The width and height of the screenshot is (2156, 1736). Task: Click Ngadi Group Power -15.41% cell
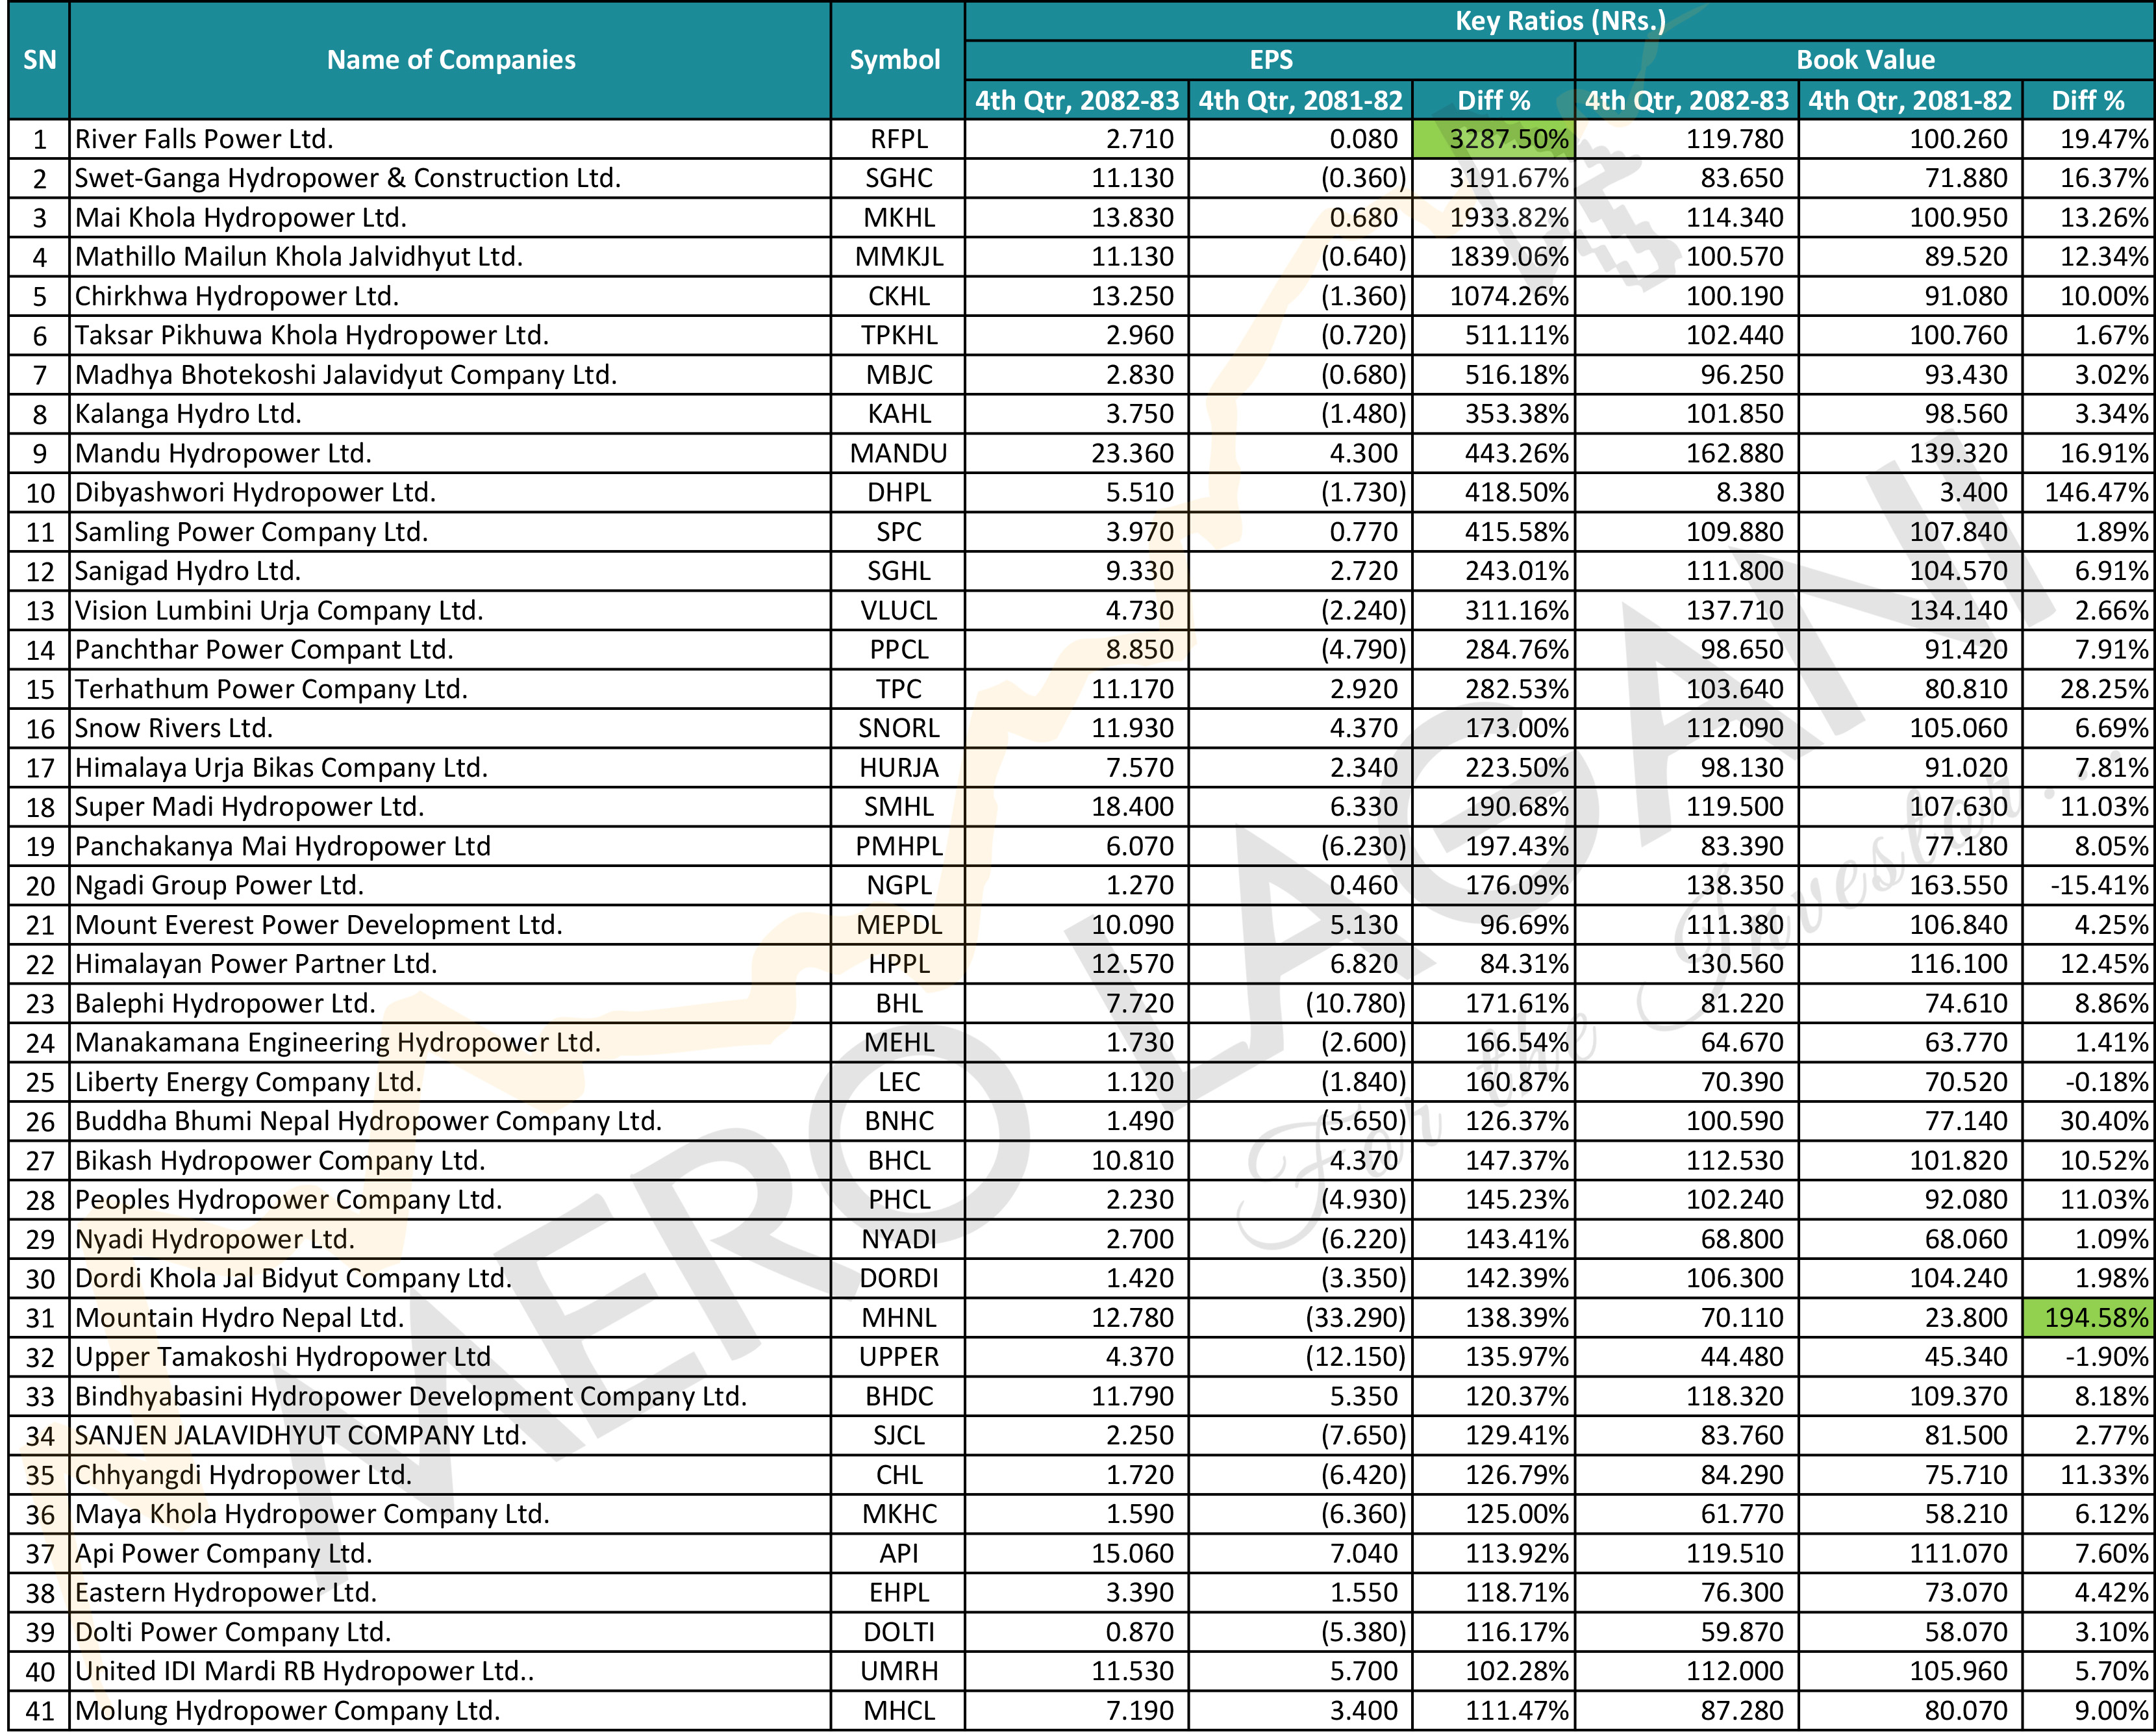tap(2088, 885)
